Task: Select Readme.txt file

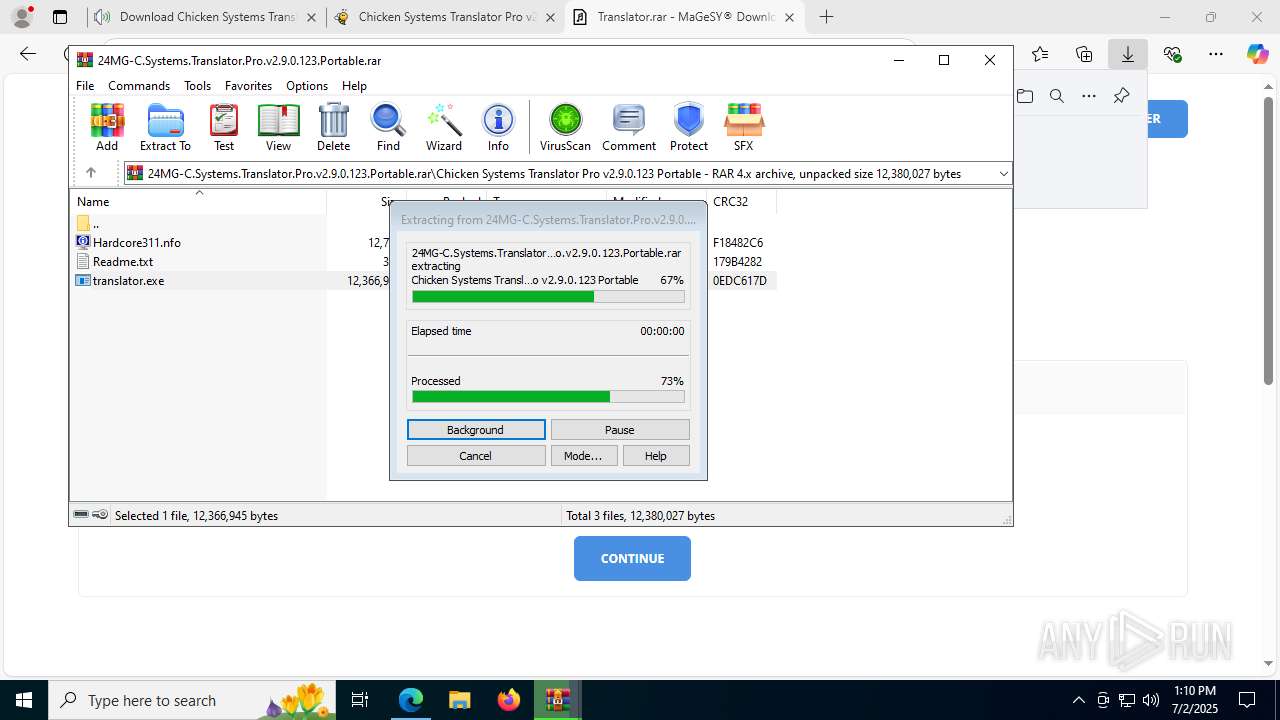Action: click(x=114, y=262)
